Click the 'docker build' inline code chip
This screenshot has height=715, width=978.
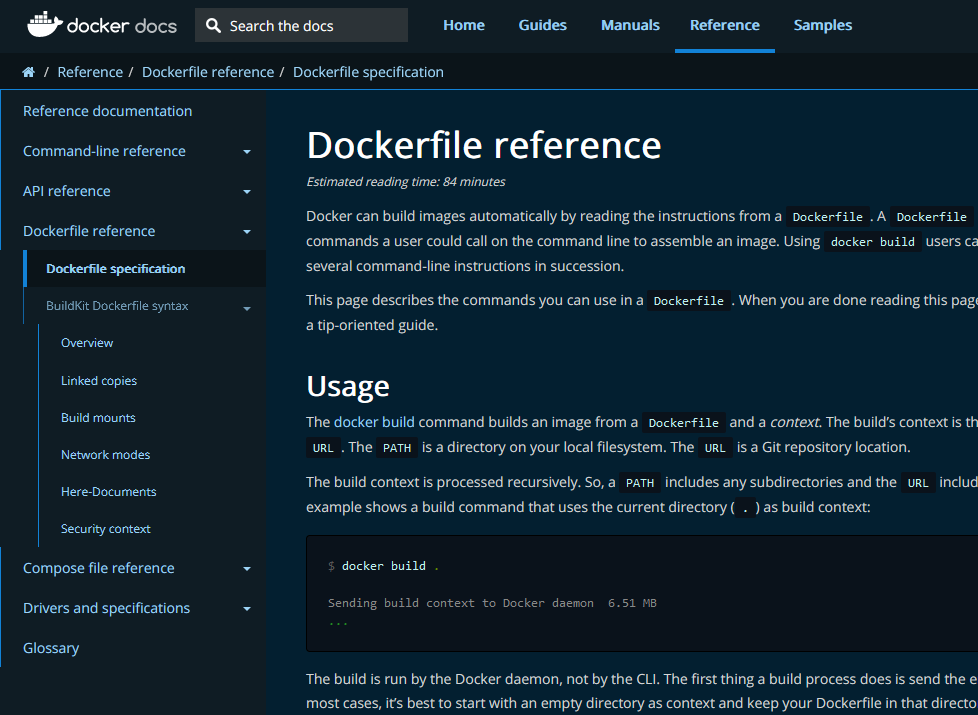pos(873,242)
